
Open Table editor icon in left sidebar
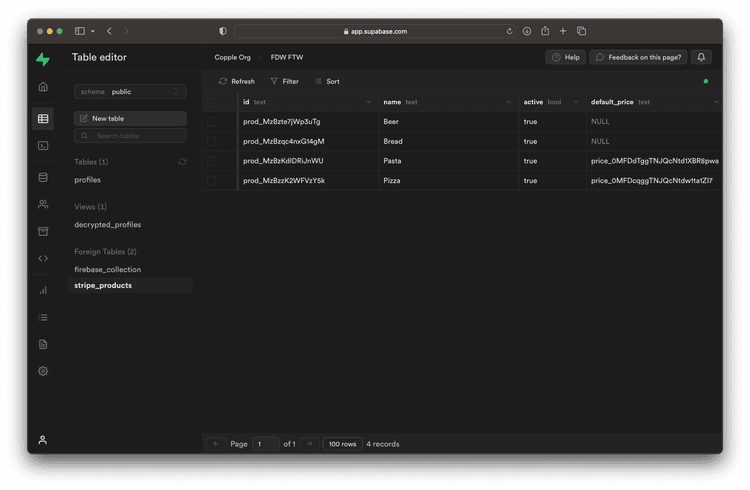point(43,119)
